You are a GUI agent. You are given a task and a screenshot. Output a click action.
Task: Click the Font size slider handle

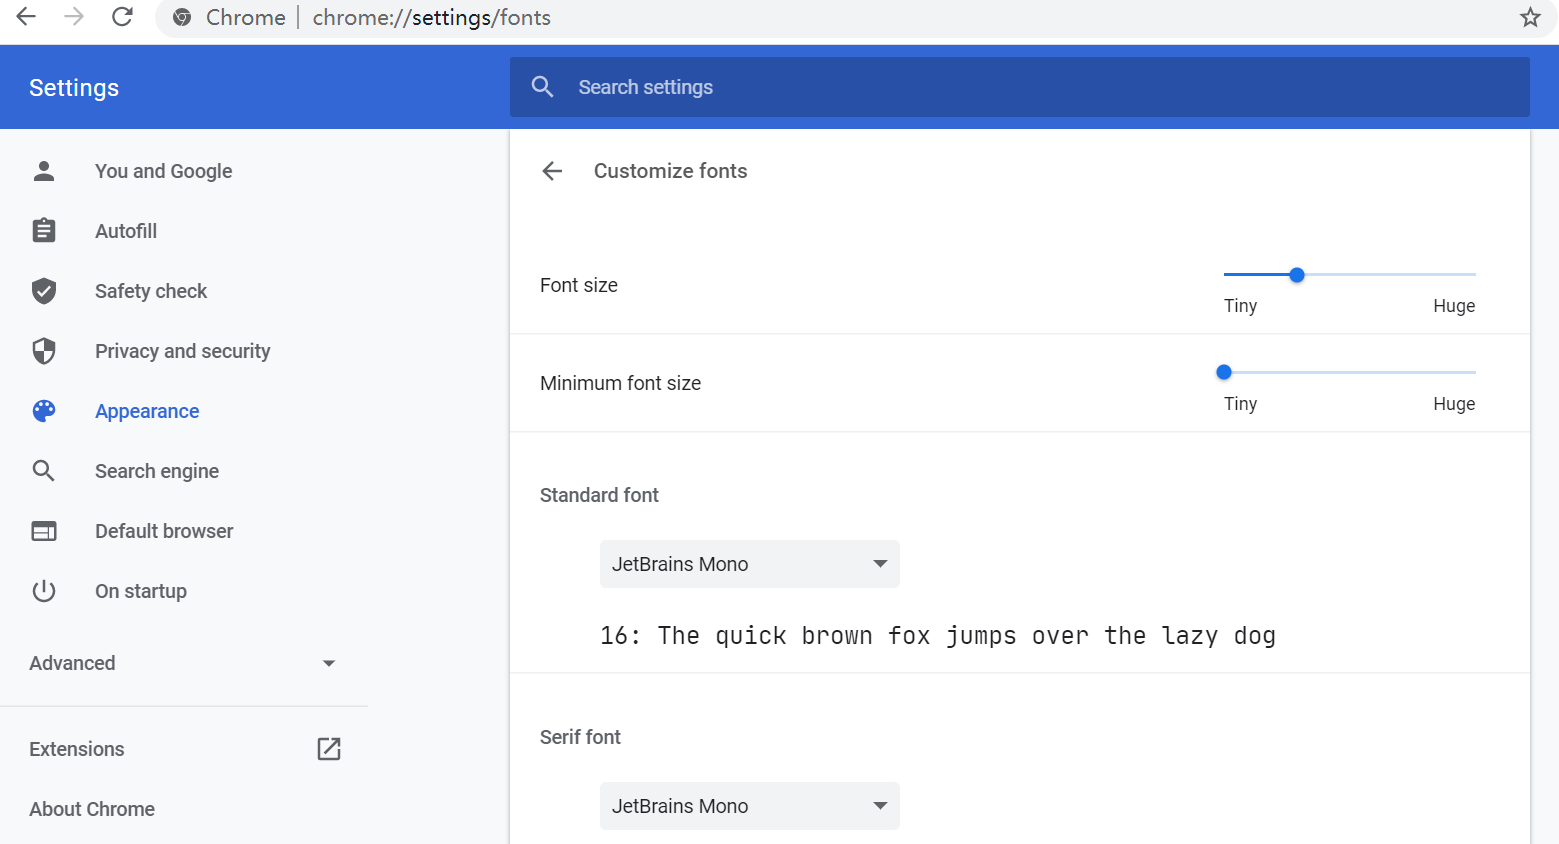point(1297,275)
